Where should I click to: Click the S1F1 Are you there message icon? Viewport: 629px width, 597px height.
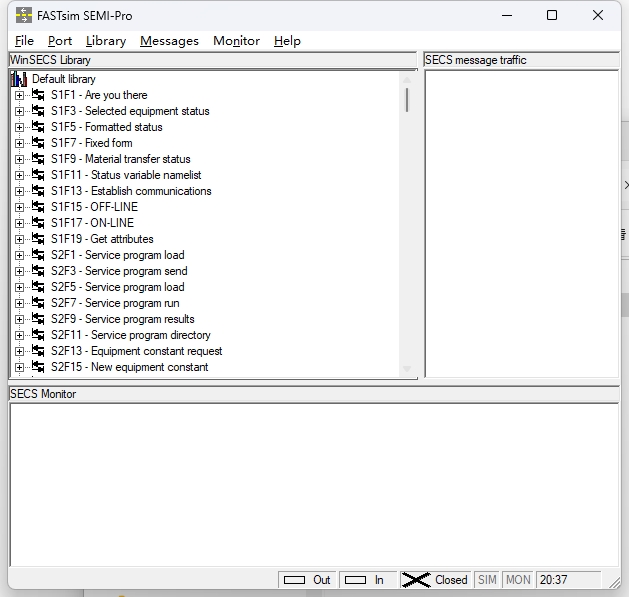pyautogui.click(x=38, y=95)
